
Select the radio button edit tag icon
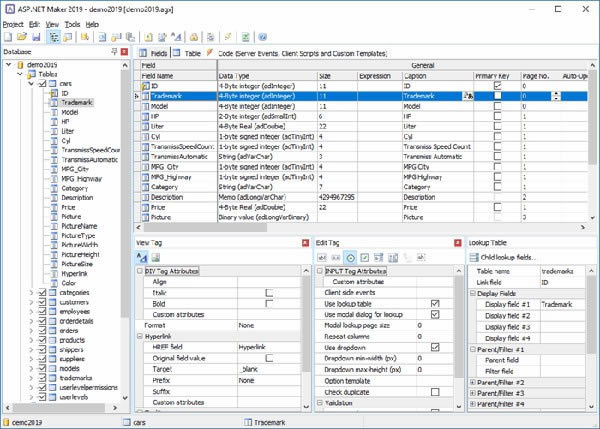[350, 258]
